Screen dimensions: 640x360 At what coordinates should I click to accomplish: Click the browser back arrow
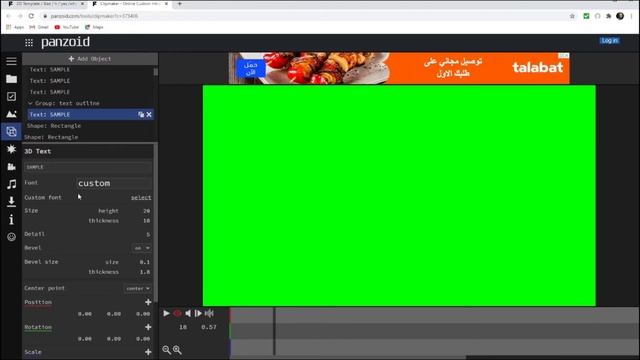click(x=9, y=16)
